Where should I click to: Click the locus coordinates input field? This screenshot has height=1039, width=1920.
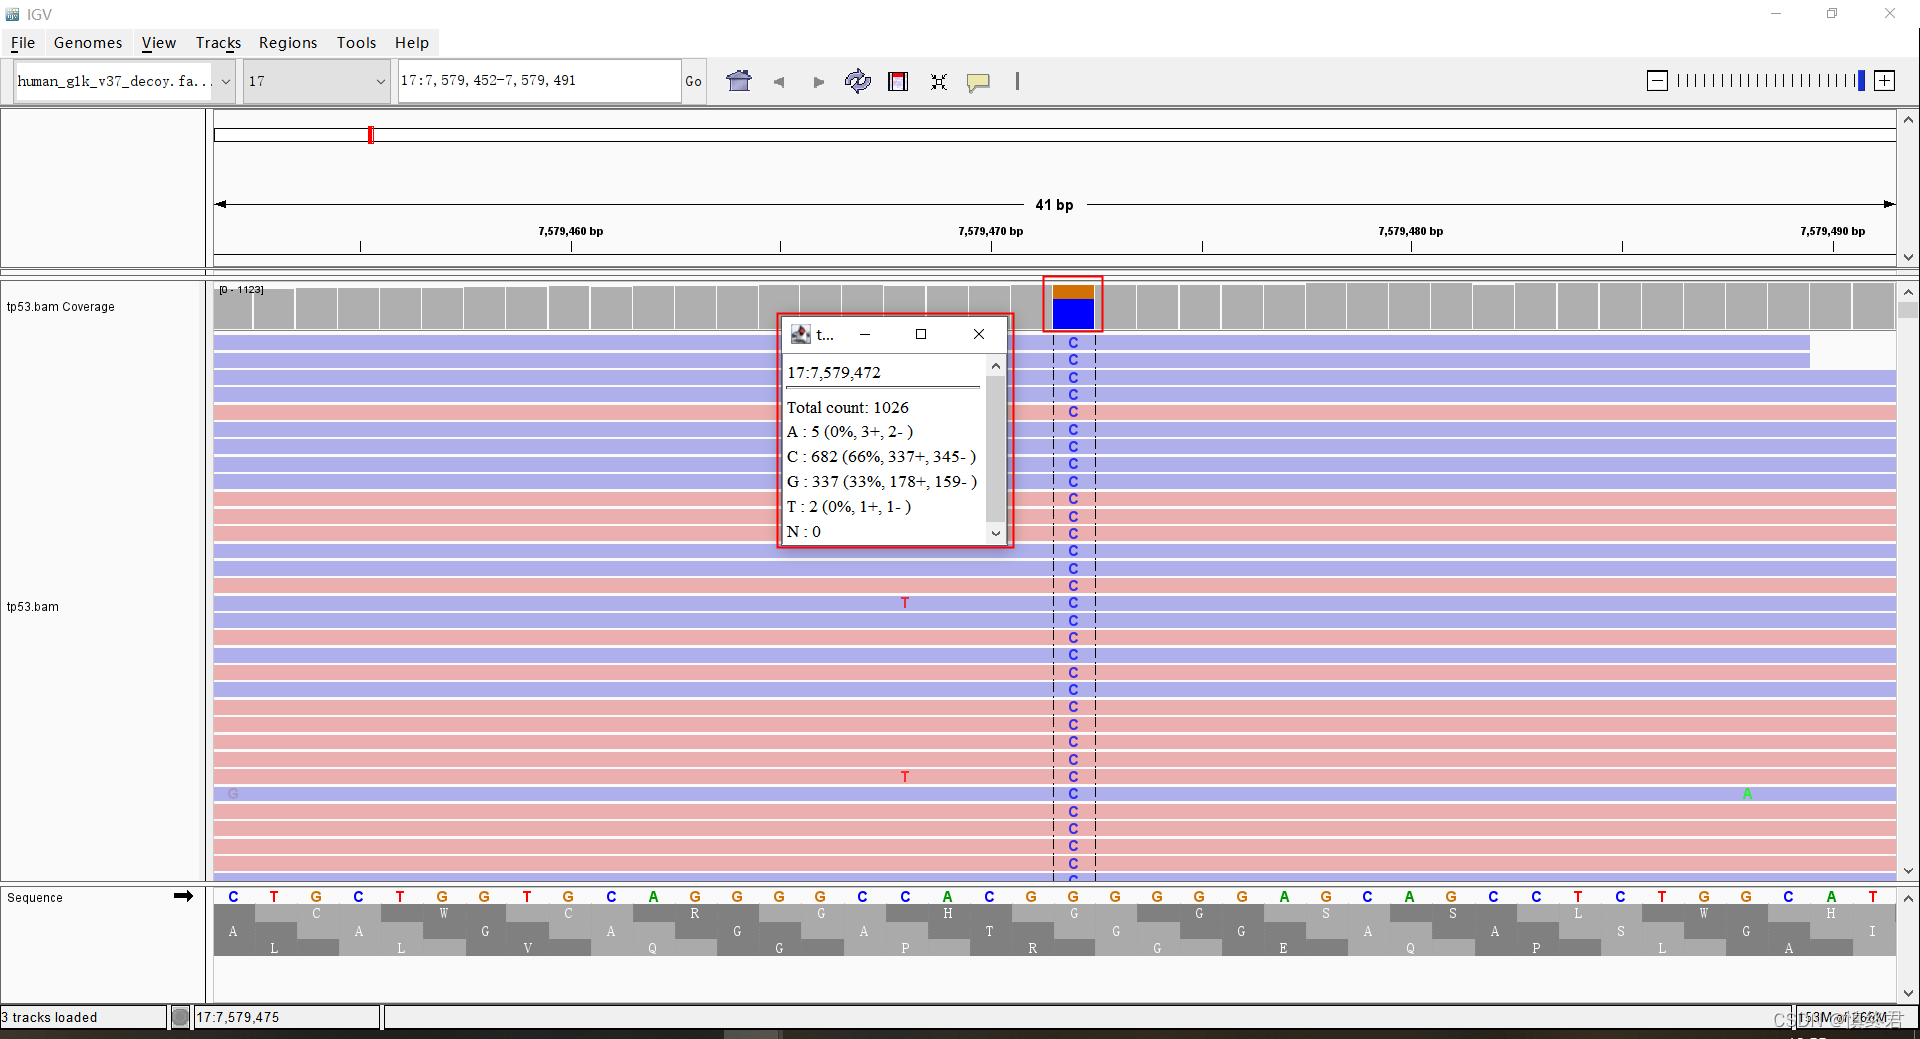tap(539, 81)
